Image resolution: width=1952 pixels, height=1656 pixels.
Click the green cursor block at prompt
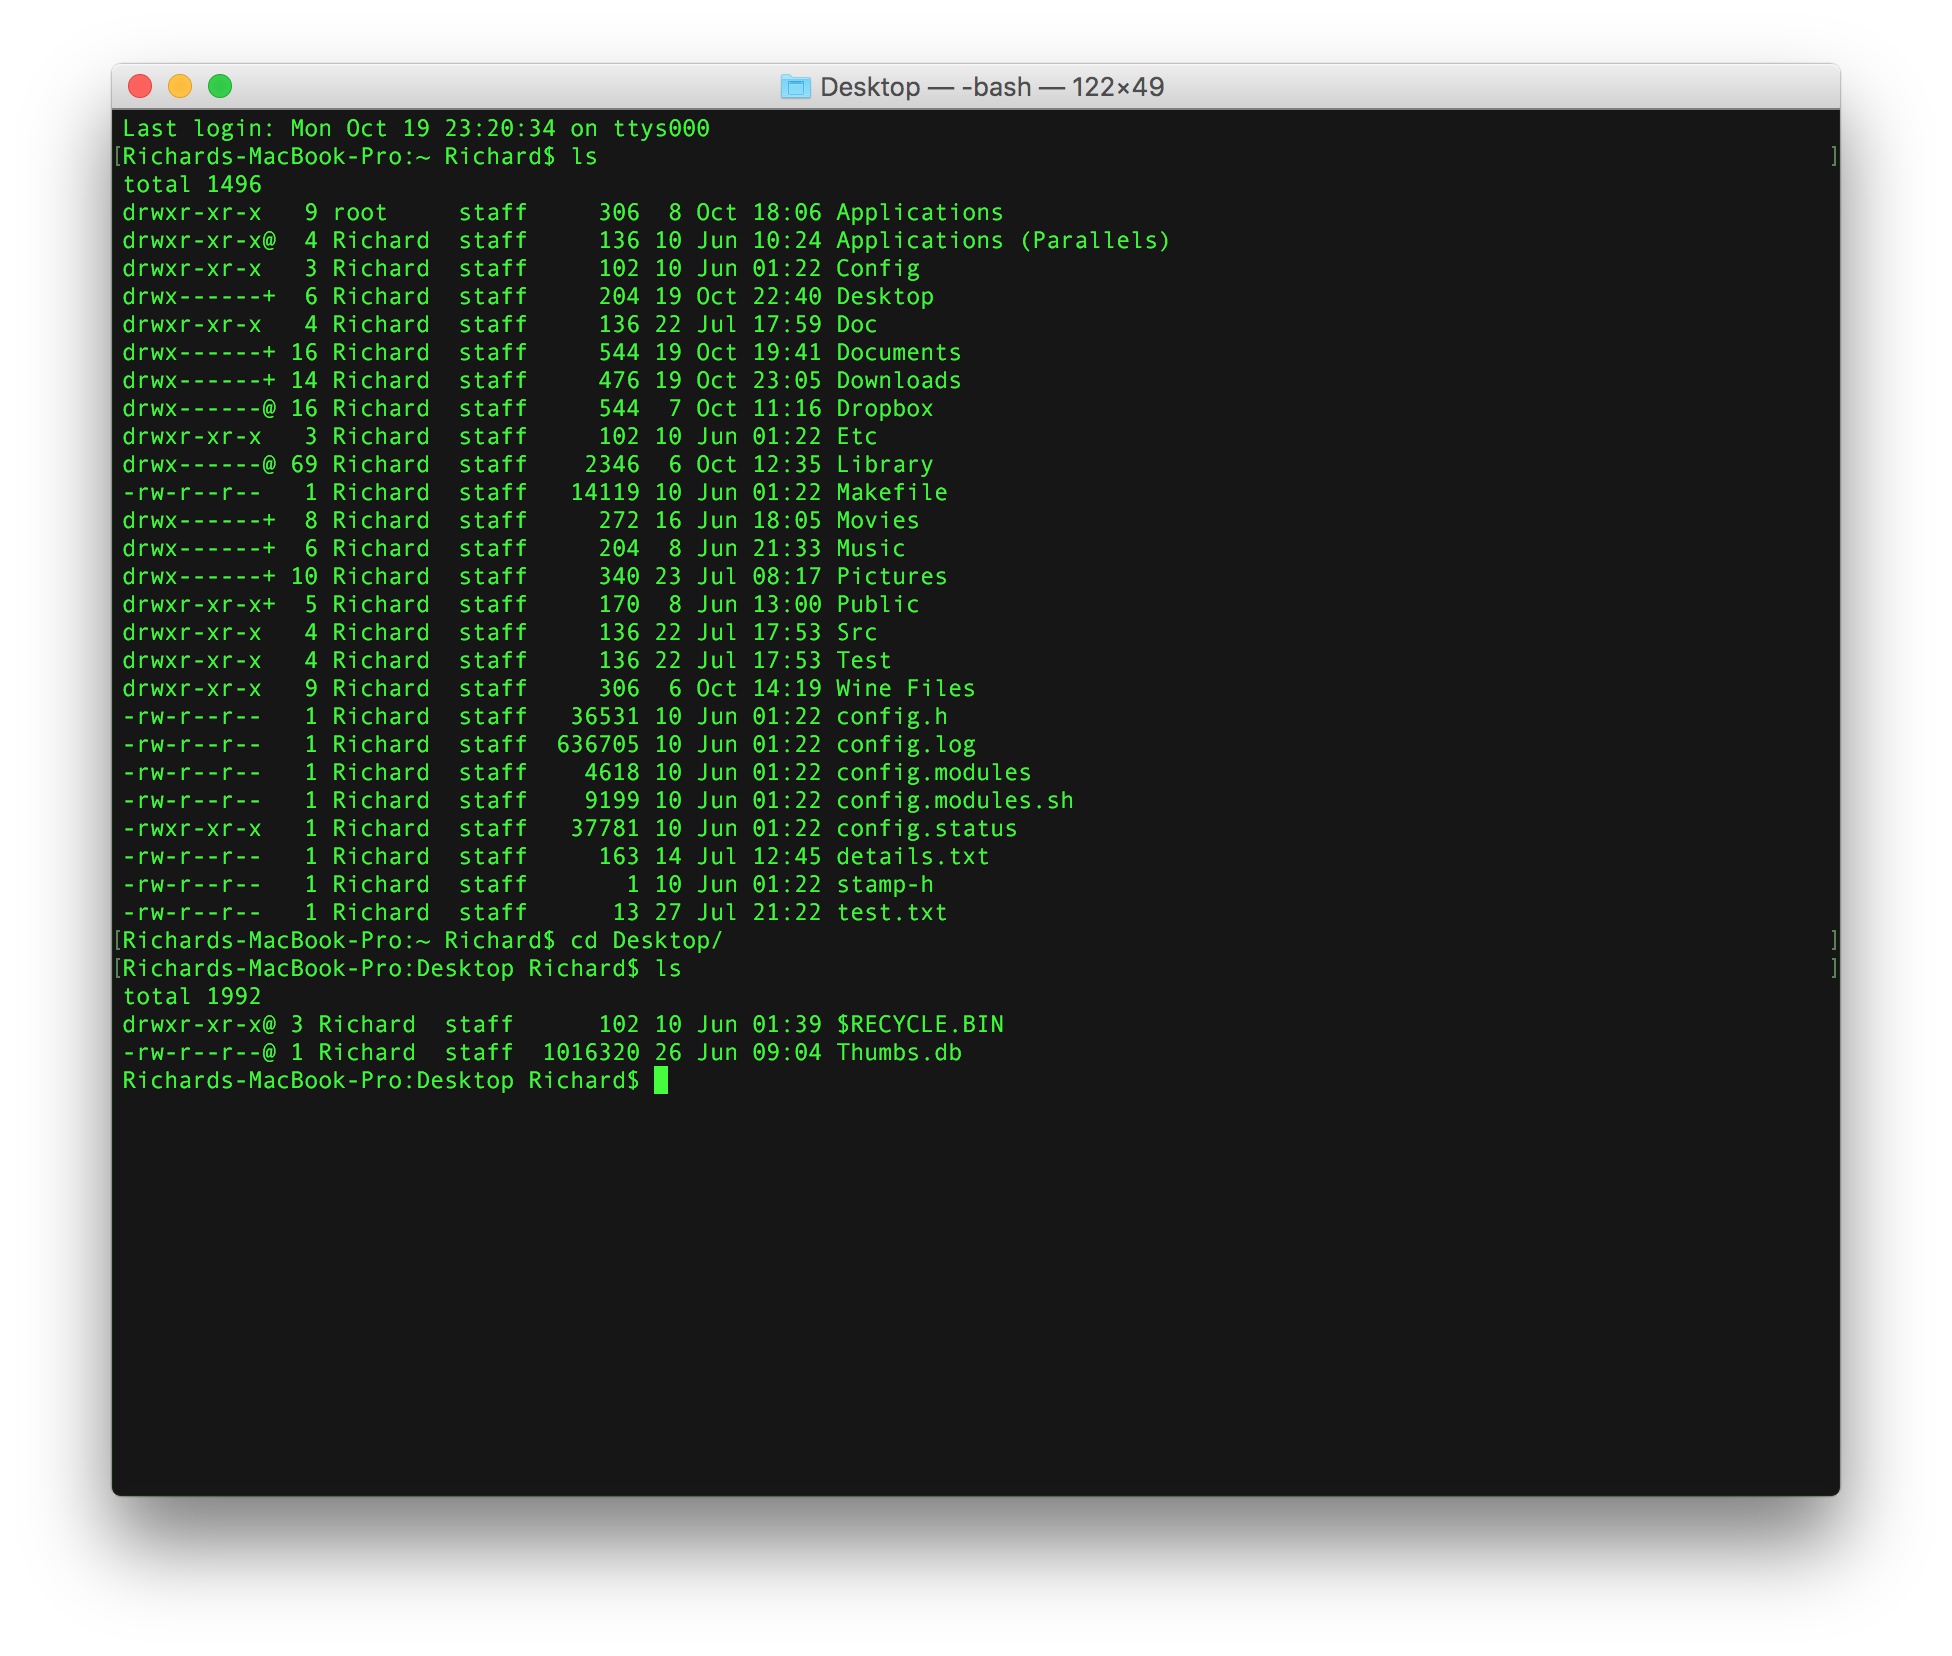click(x=661, y=1080)
